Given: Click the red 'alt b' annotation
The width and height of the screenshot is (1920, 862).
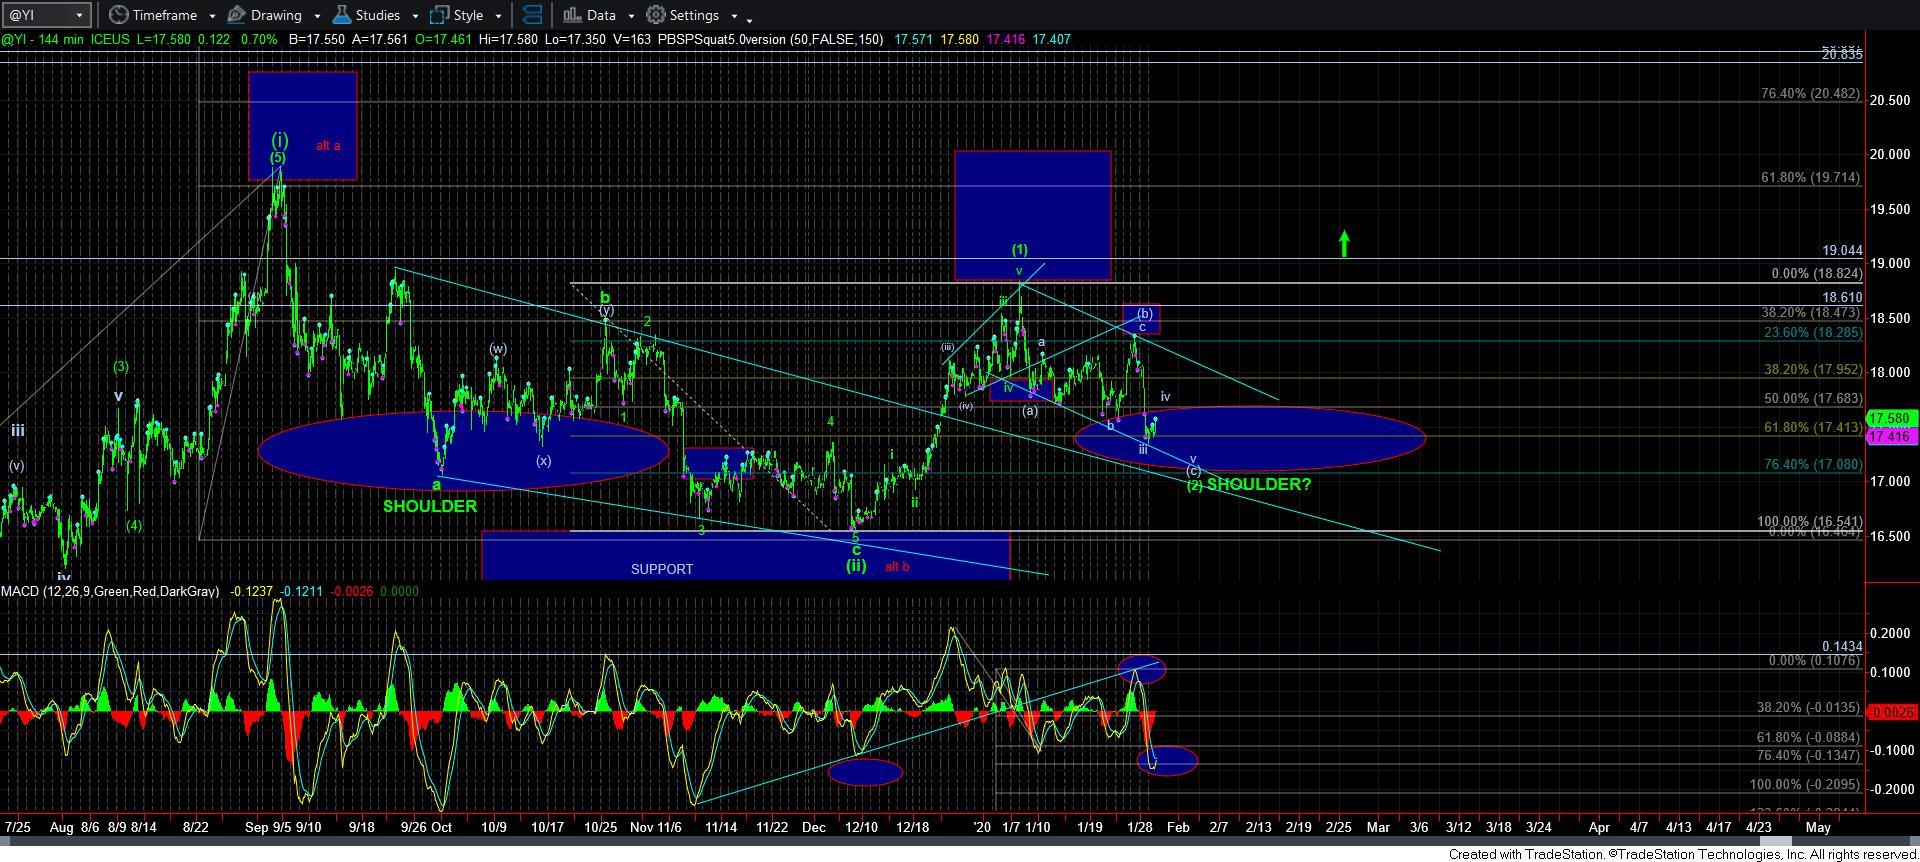Looking at the screenshot, I should [897, 566].
